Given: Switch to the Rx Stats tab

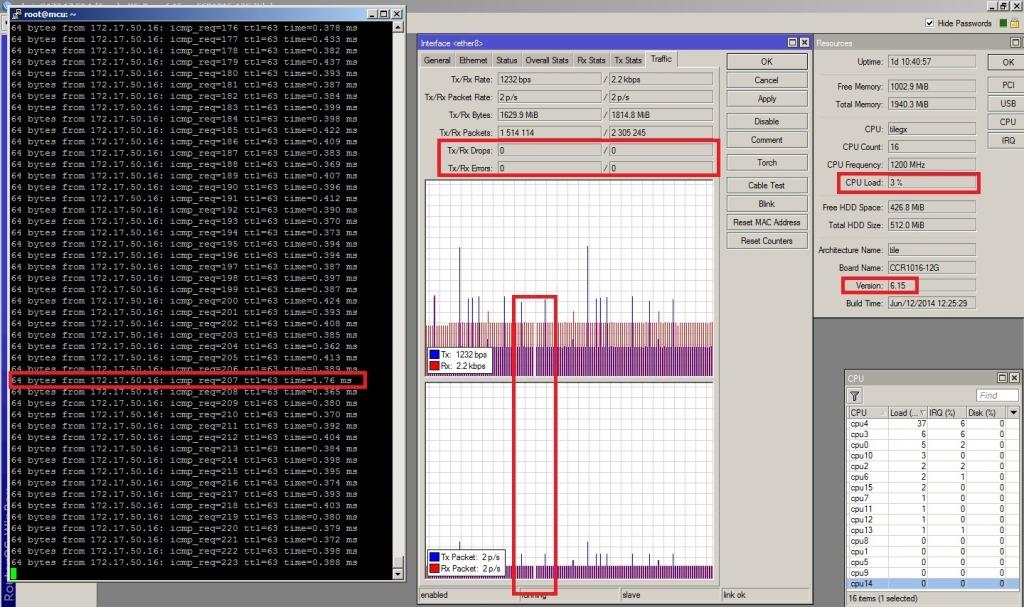Looking at the screenshot, I should point(591,60).
